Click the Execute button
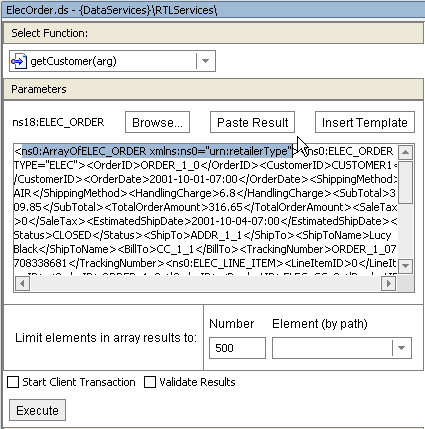The height and width of the screenshot is (429, 425). (37, 410)
